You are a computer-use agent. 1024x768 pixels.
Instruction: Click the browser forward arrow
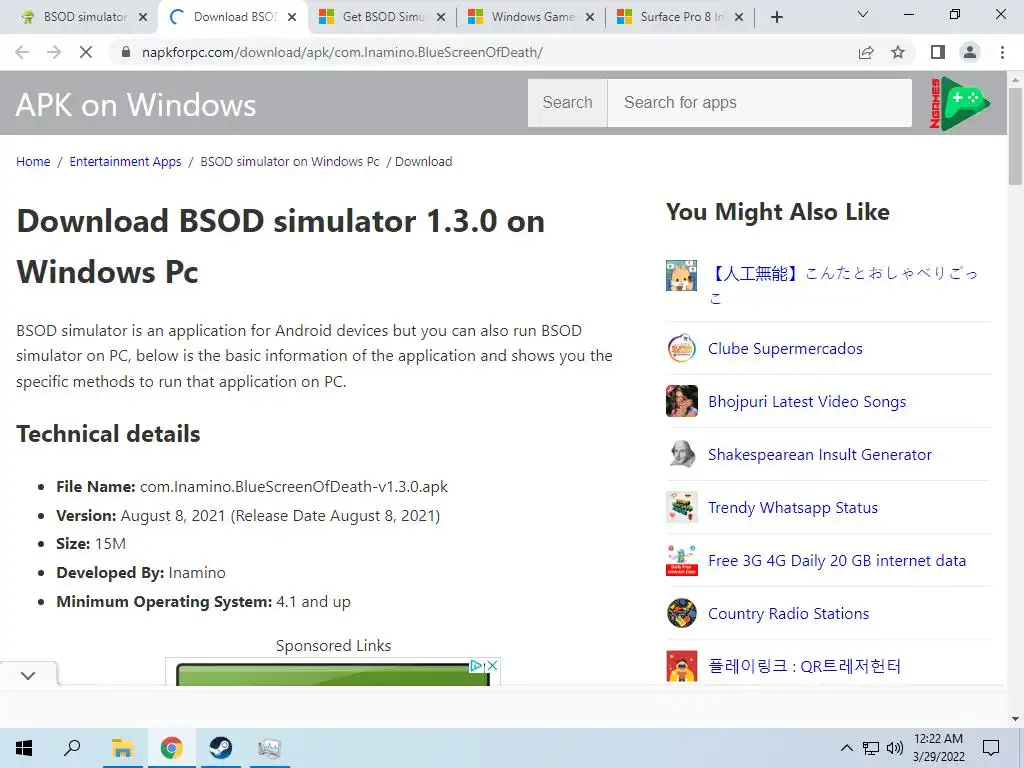[54, 52]
